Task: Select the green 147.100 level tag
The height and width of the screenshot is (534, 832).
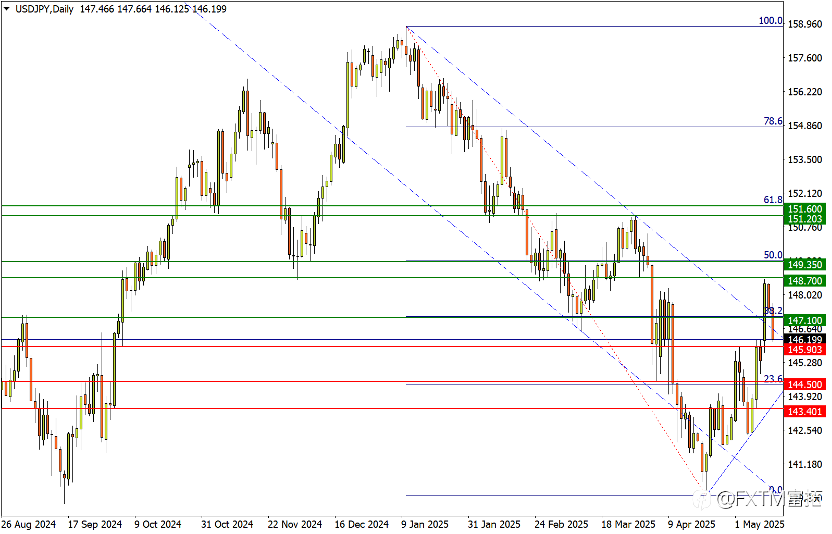Action: coord(805,321)
